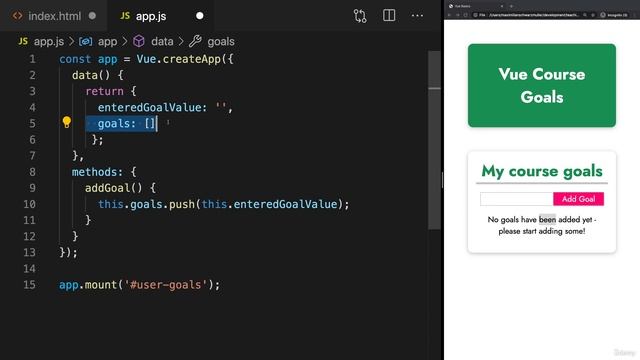The image size is (640, 360).
Task: Switch to the index.html editor tab
Action: click(53, 16)
